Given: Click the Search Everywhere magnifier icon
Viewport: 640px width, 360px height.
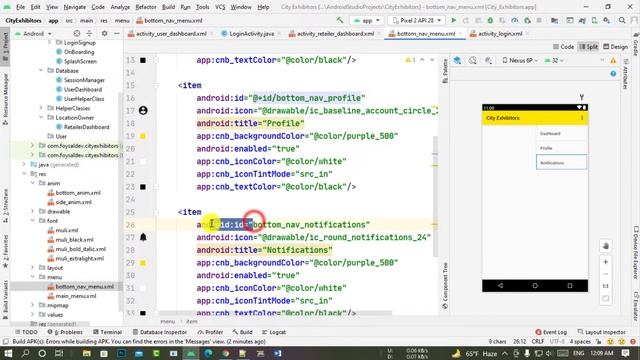Looking at the screenshot, I should click(622, 20).
